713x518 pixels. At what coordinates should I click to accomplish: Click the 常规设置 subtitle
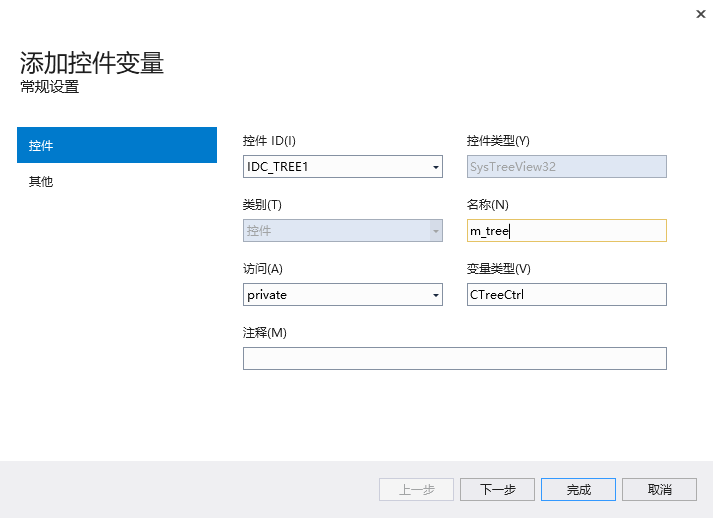click(x=50, y=87)
